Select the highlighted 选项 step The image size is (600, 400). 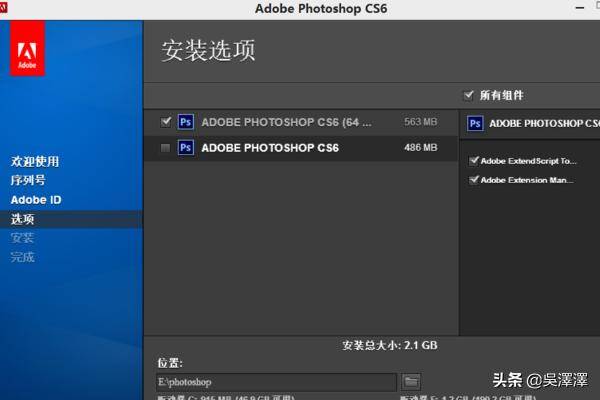click(22, 219)
